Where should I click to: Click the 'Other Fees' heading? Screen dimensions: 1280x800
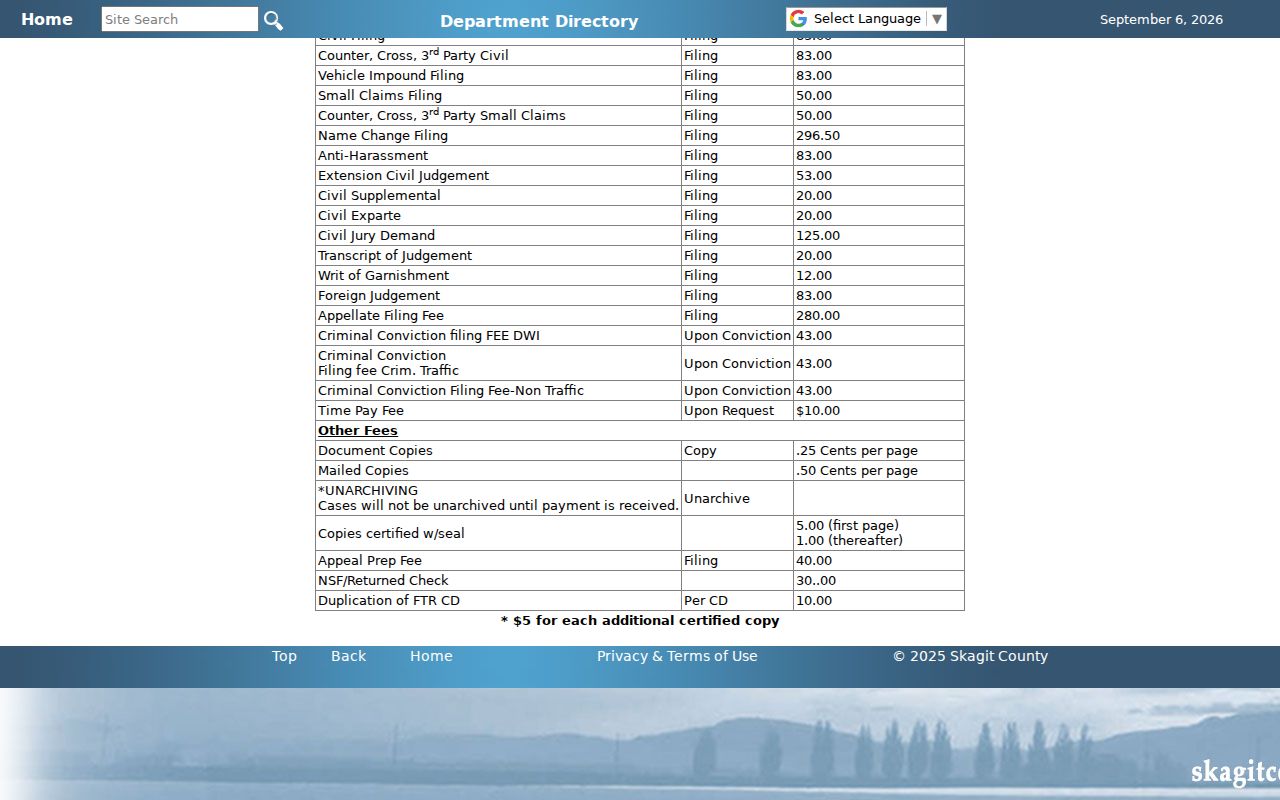(x=358, y=431)
